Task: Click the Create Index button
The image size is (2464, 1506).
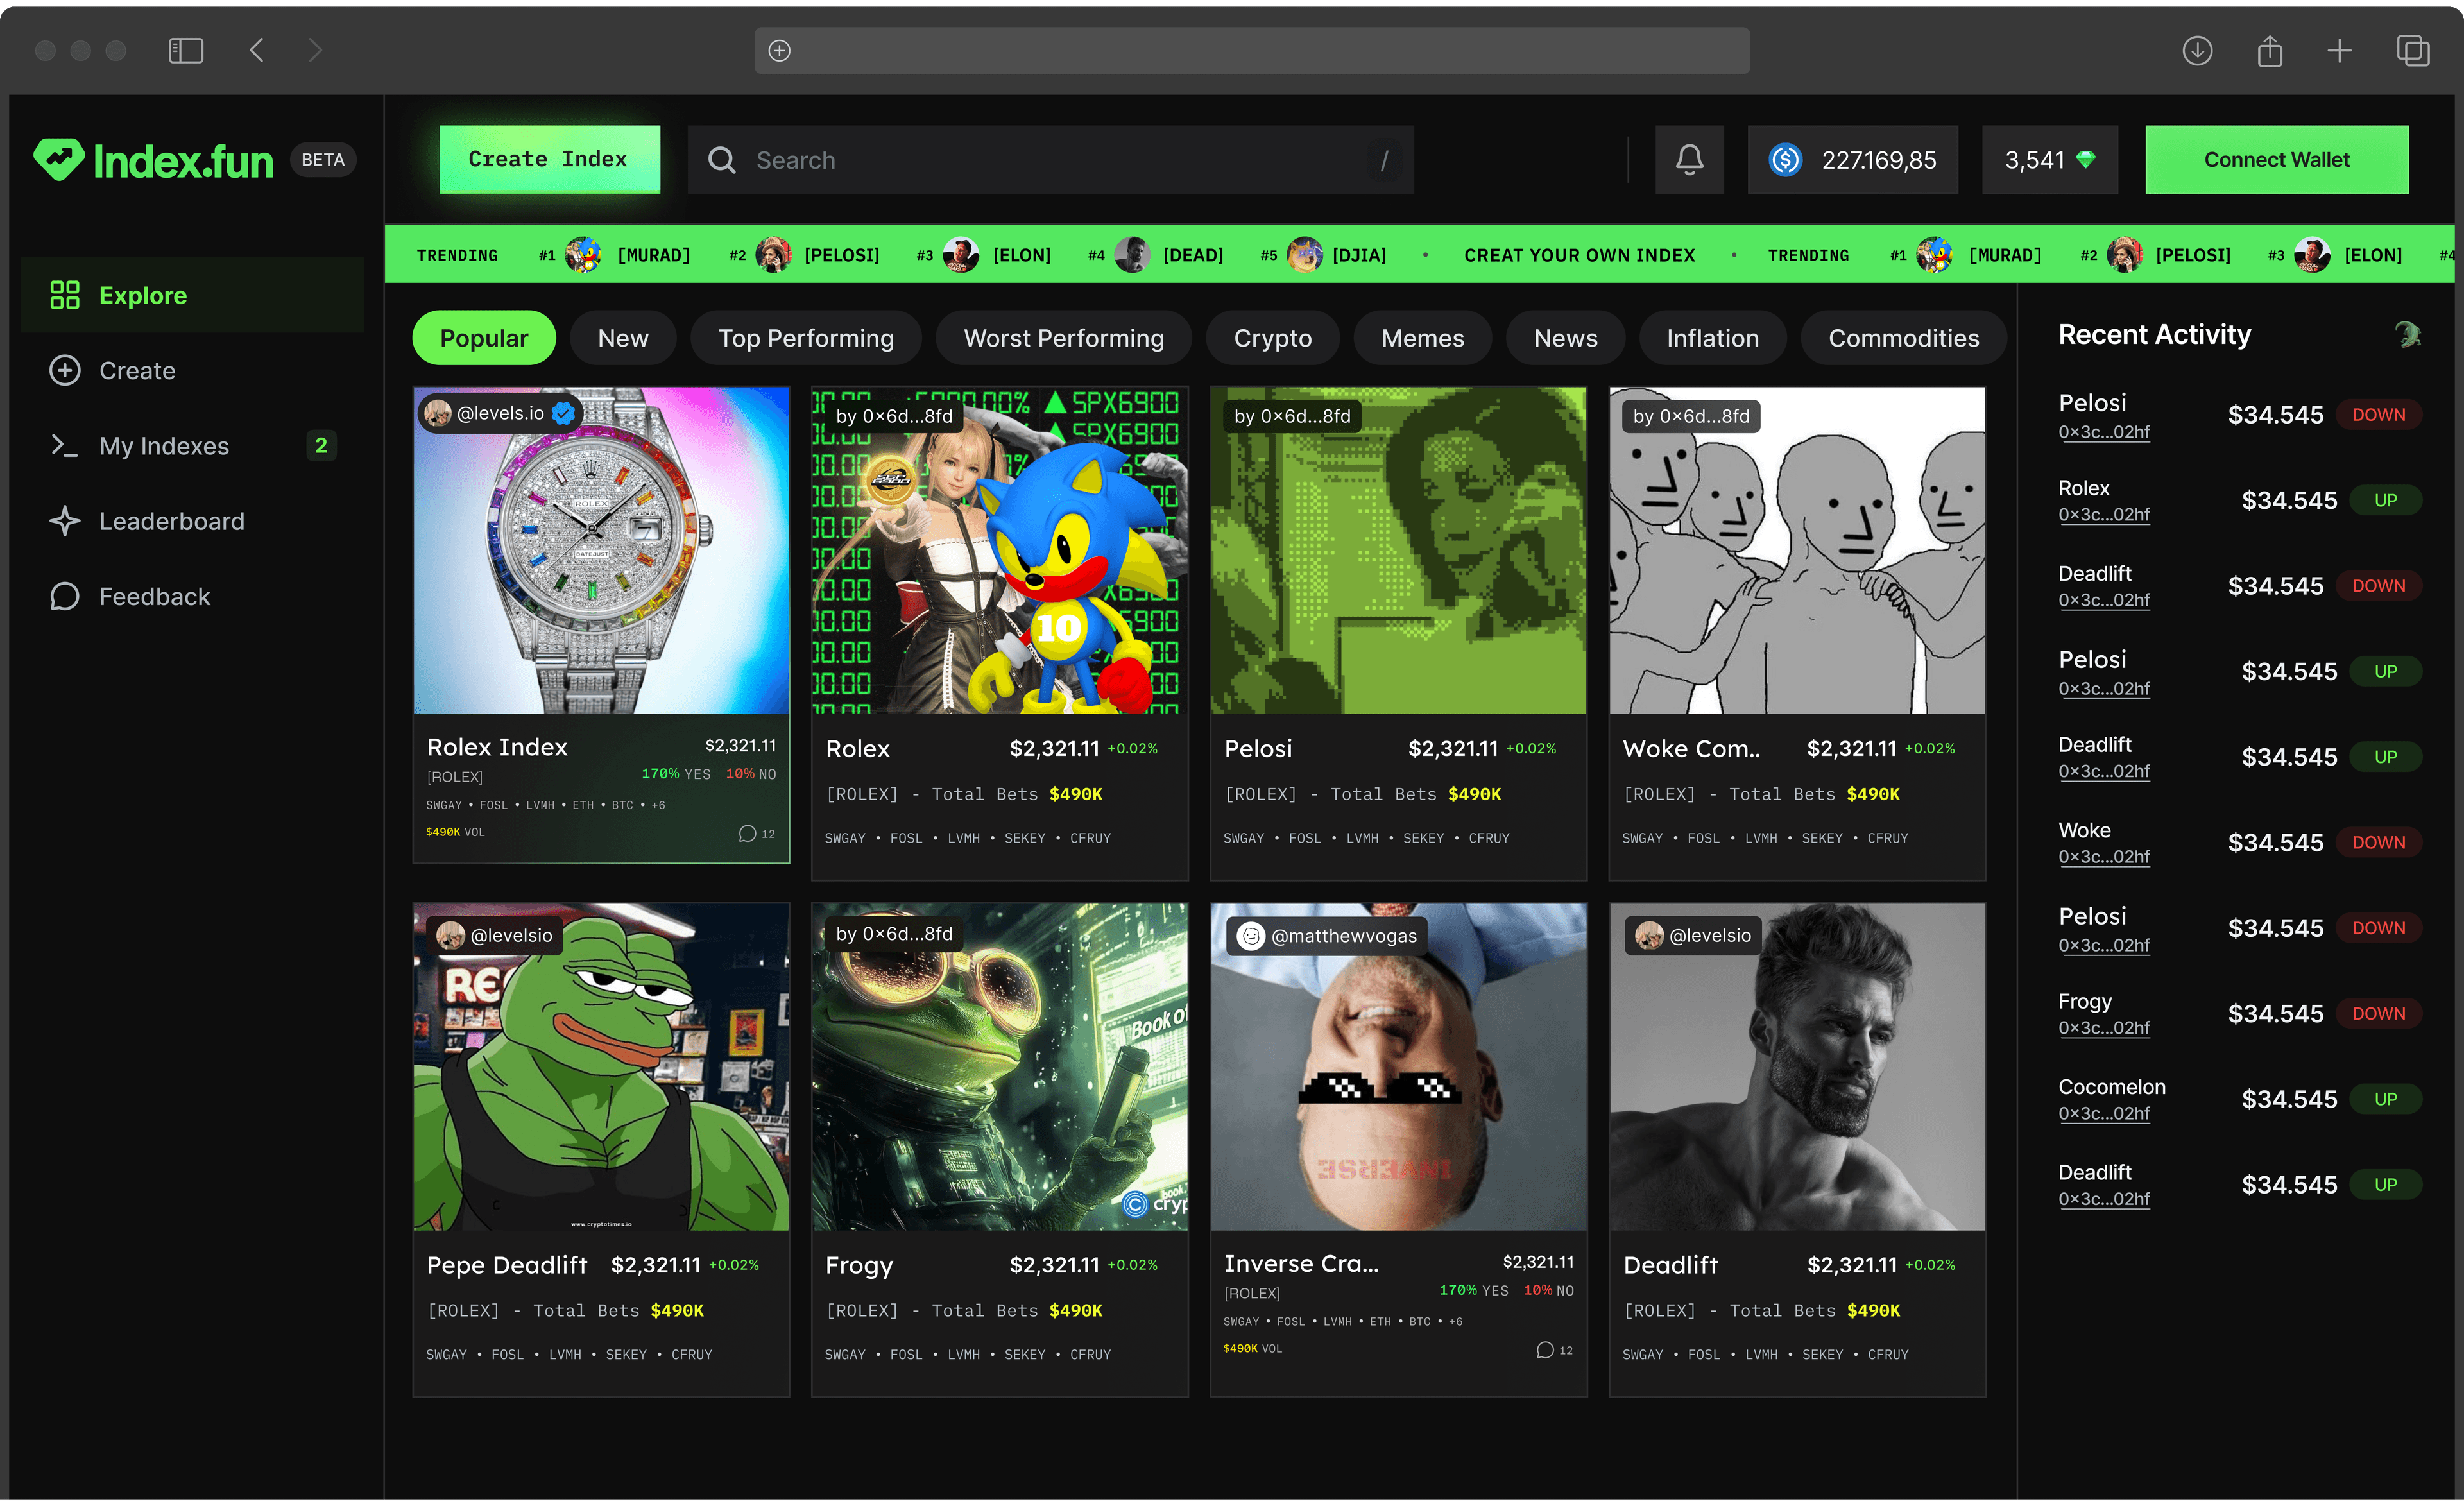Action: pos(550,160)
